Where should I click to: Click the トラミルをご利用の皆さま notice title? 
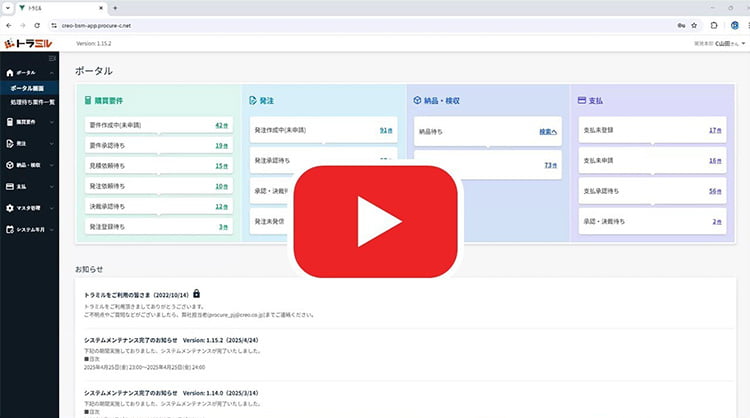136,295
